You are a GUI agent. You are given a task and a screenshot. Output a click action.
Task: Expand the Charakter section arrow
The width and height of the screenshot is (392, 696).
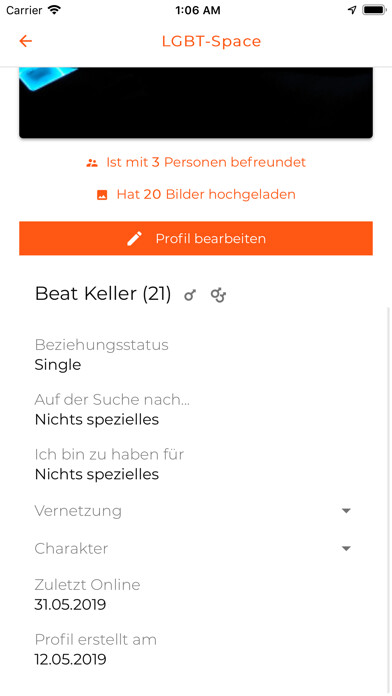point(346,549)
